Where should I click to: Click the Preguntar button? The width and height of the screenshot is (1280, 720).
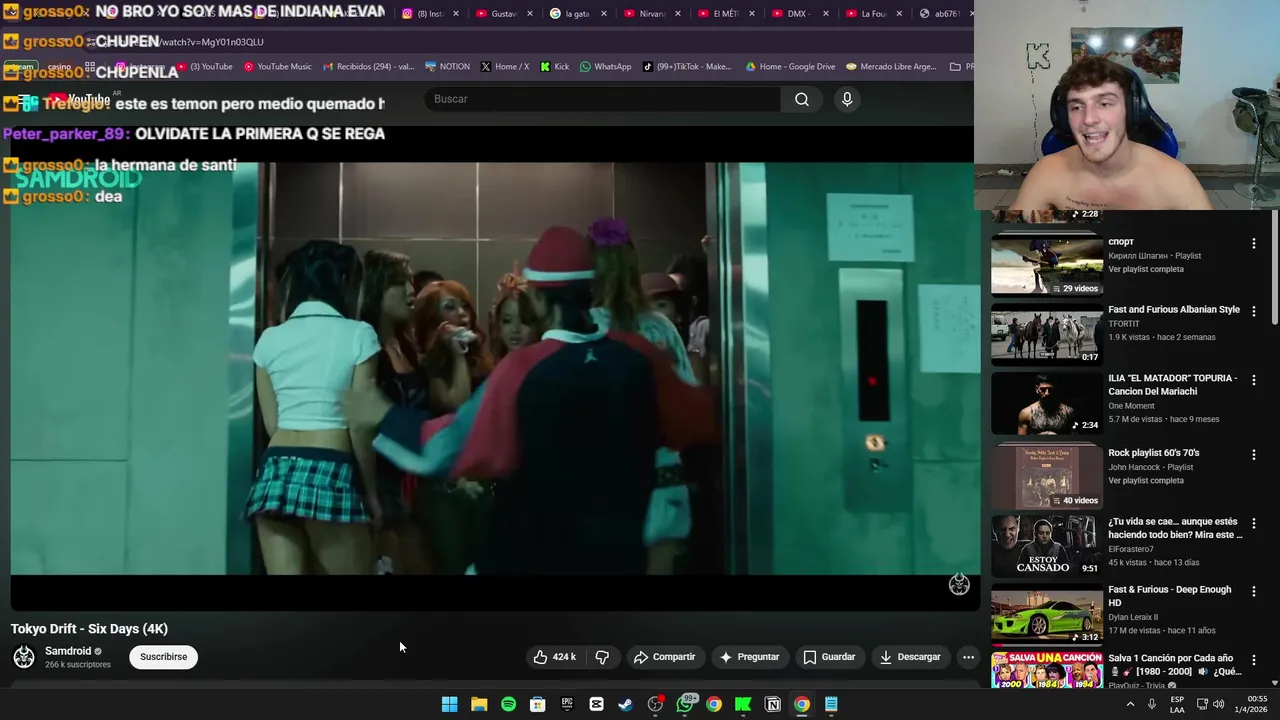tap(749, 657)
